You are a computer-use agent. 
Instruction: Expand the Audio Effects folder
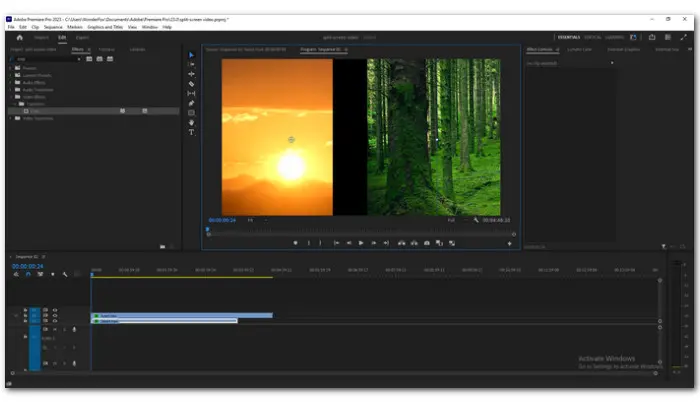(x=11, y=83)
